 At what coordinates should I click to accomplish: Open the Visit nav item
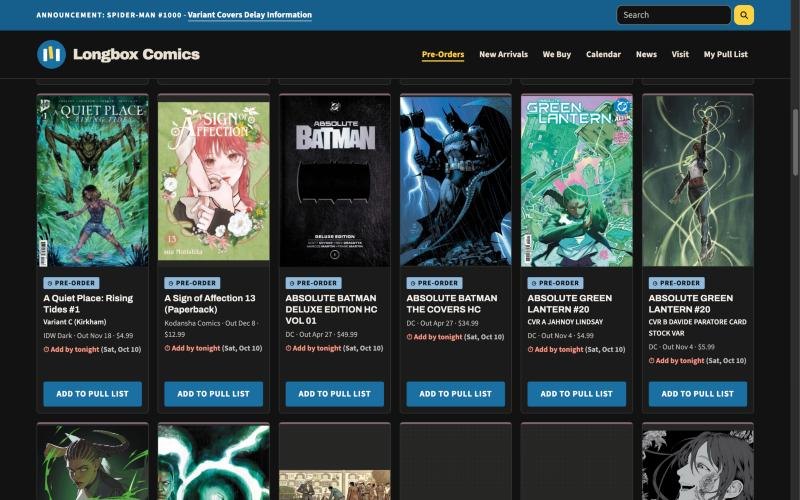click(x=680, y=54)
